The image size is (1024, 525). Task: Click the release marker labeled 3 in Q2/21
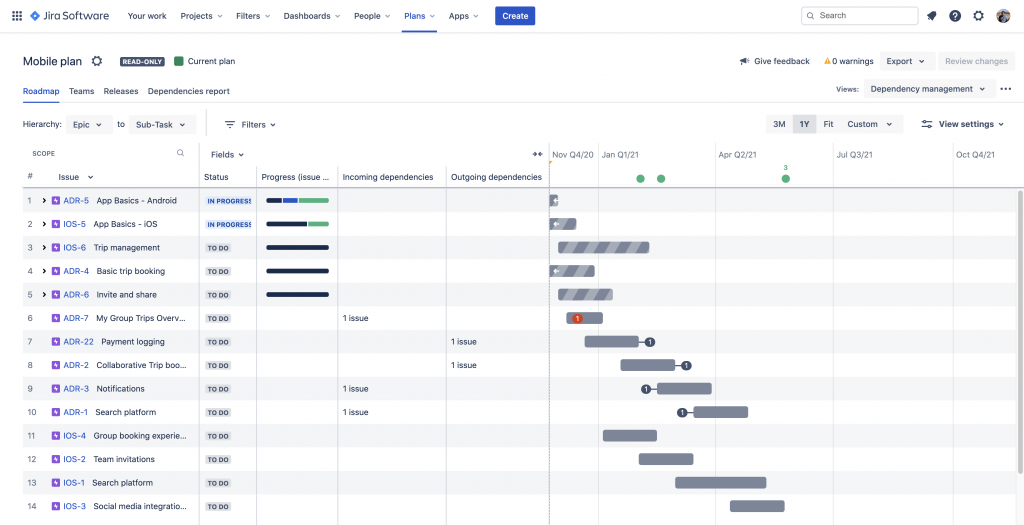click(786, 178)
